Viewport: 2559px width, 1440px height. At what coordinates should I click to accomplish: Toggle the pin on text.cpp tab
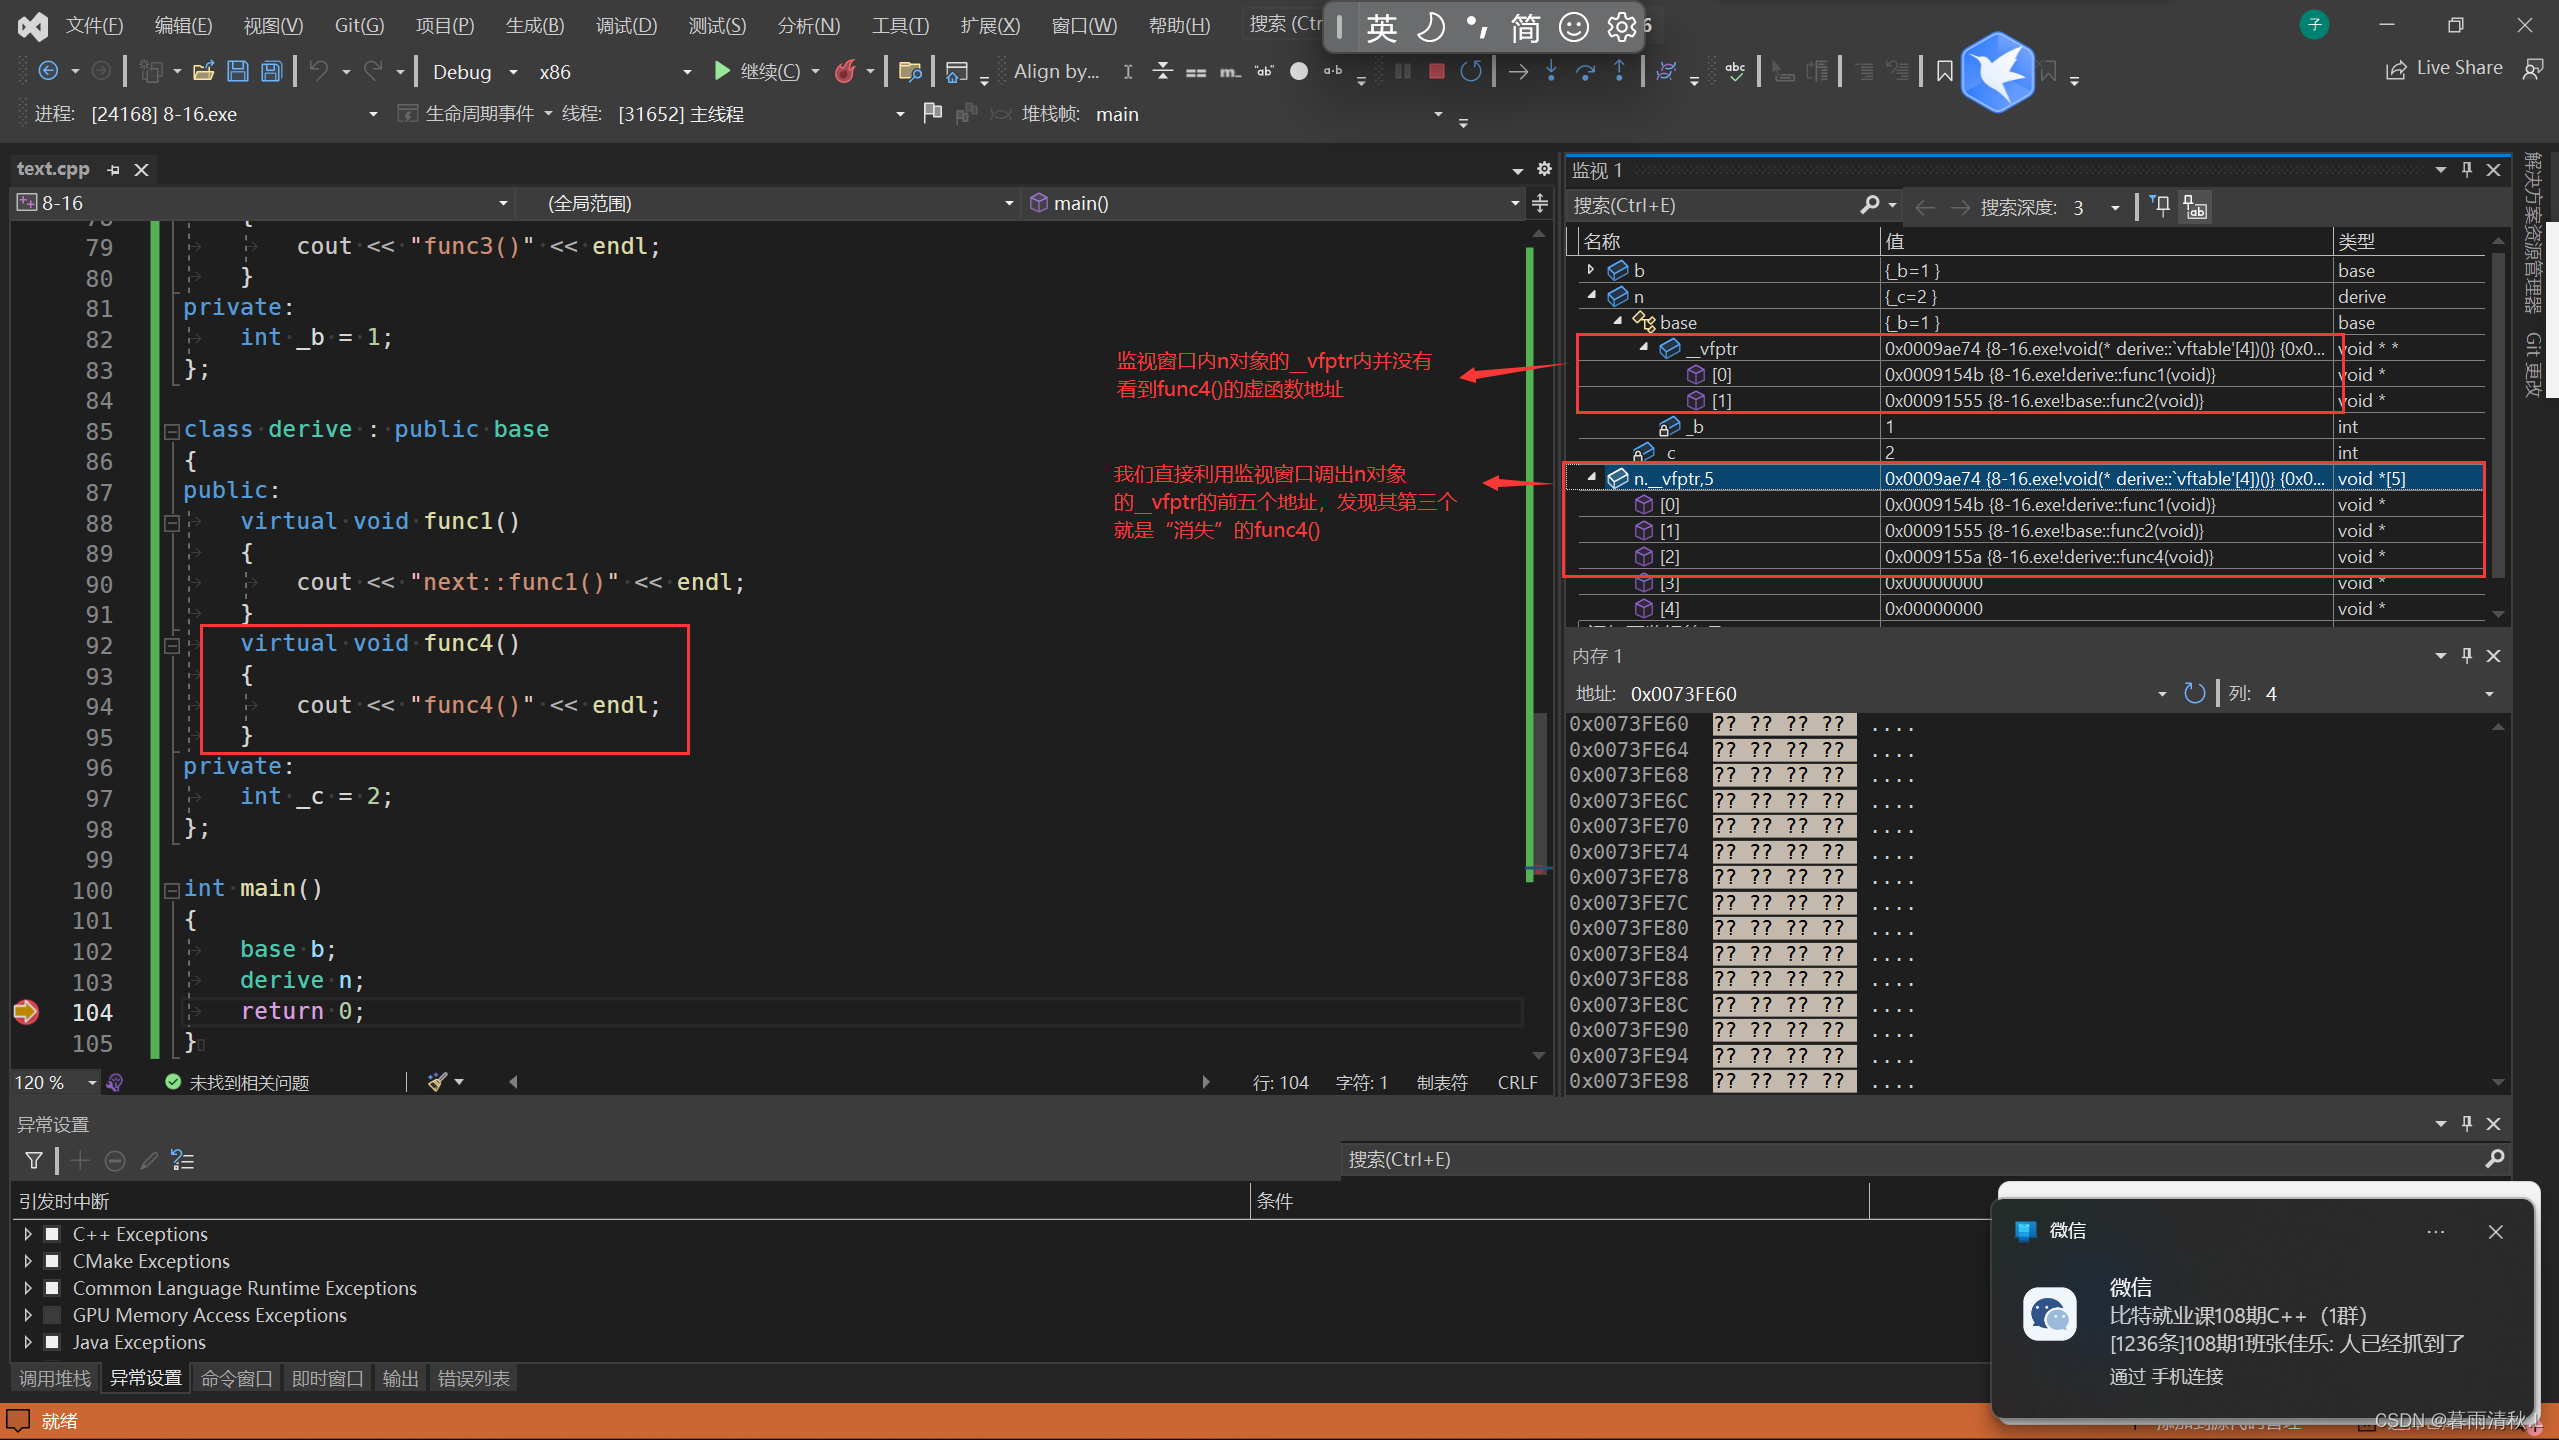113,170
